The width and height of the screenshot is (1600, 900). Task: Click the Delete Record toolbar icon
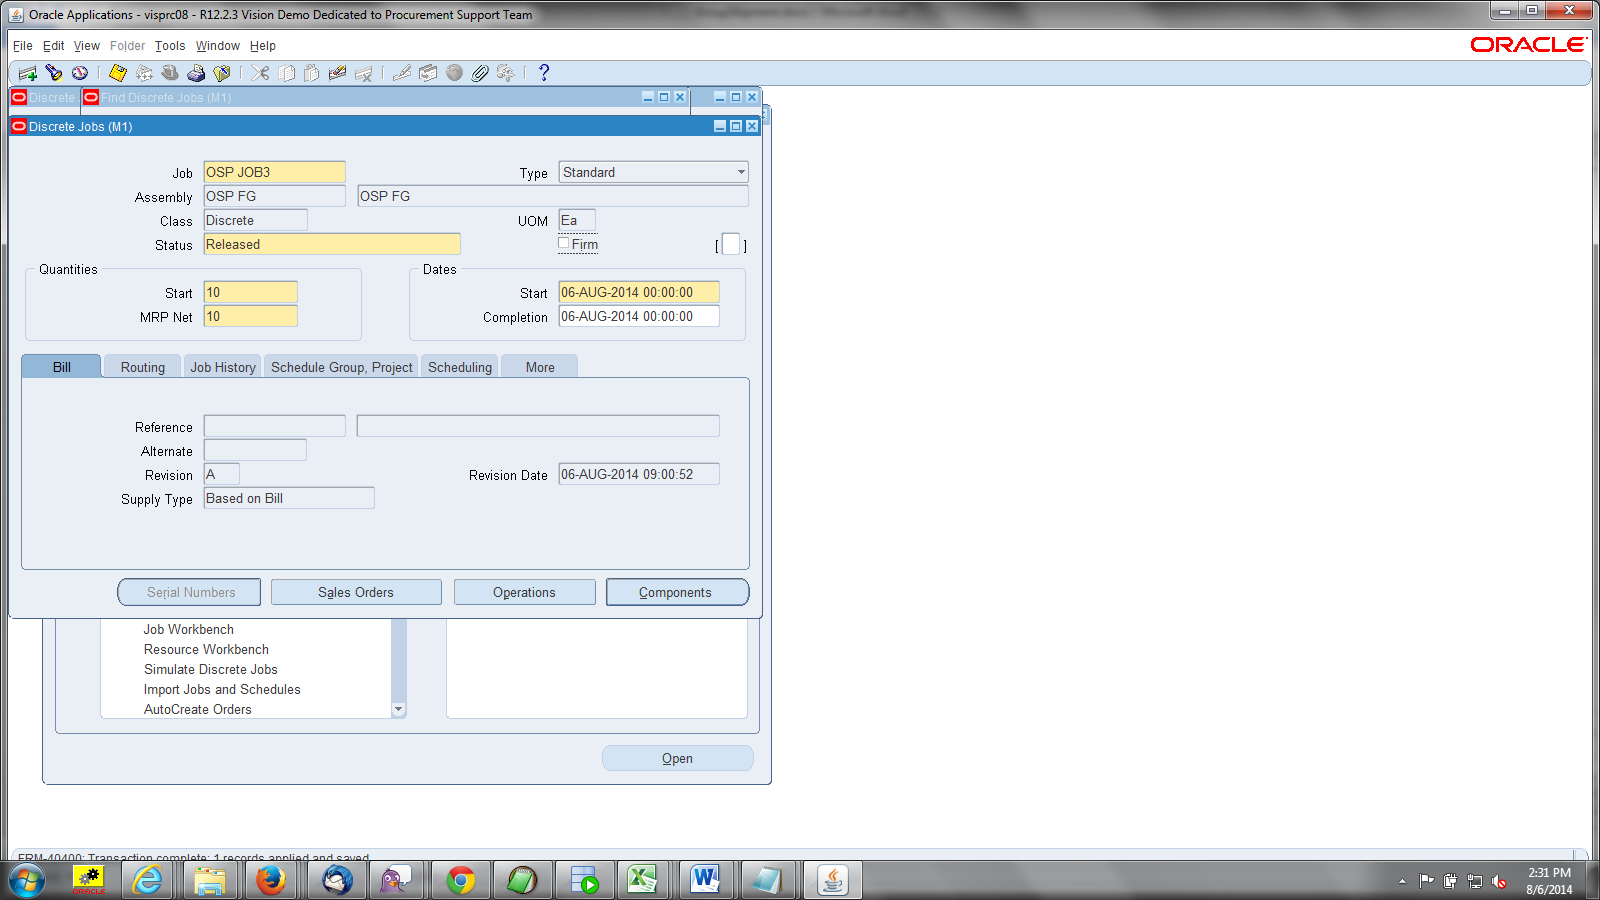pos(364,73)
